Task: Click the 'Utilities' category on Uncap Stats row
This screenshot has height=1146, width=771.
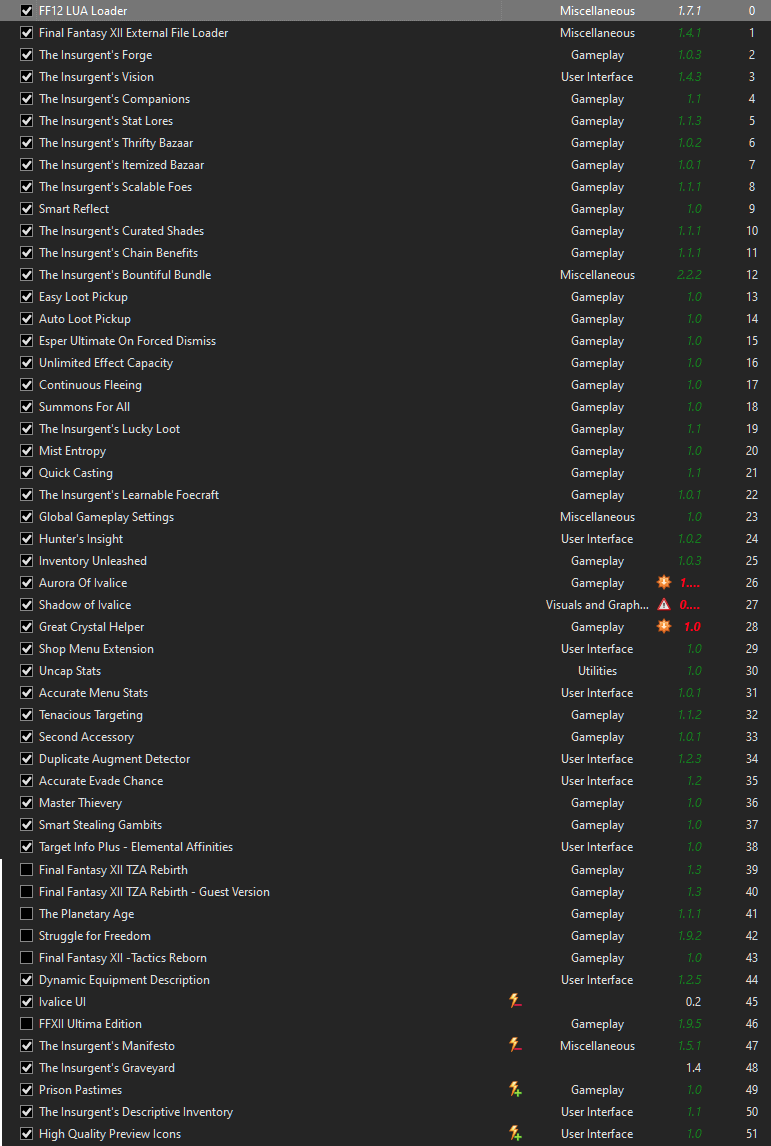Action: [597, 670]
